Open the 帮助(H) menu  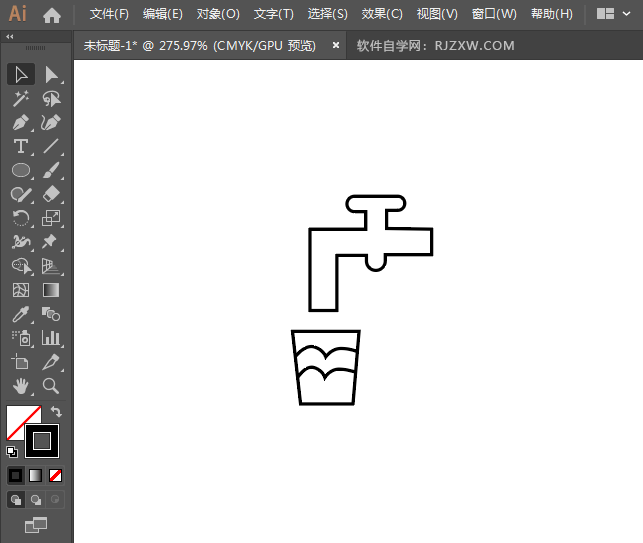pos(552,14)
